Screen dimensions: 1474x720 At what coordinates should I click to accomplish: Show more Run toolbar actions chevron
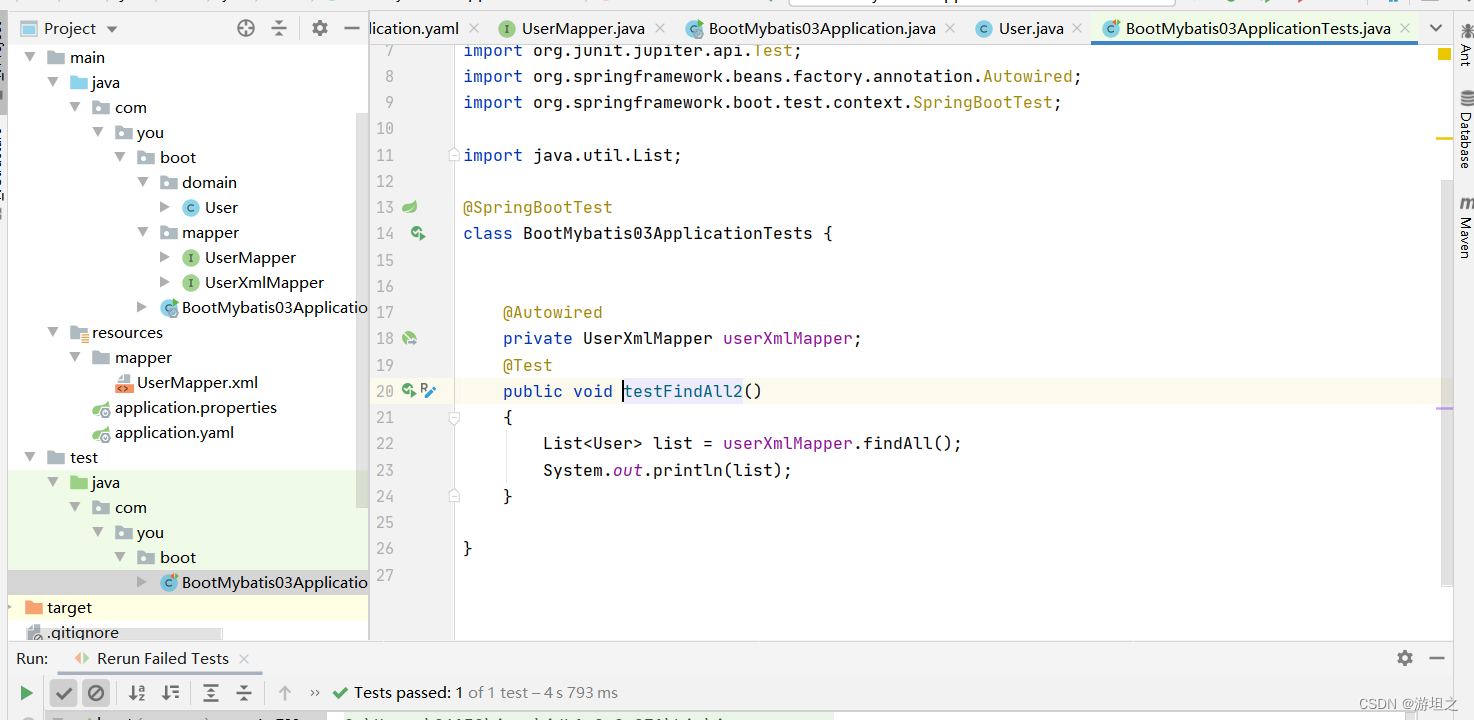(x=315, y=693)
